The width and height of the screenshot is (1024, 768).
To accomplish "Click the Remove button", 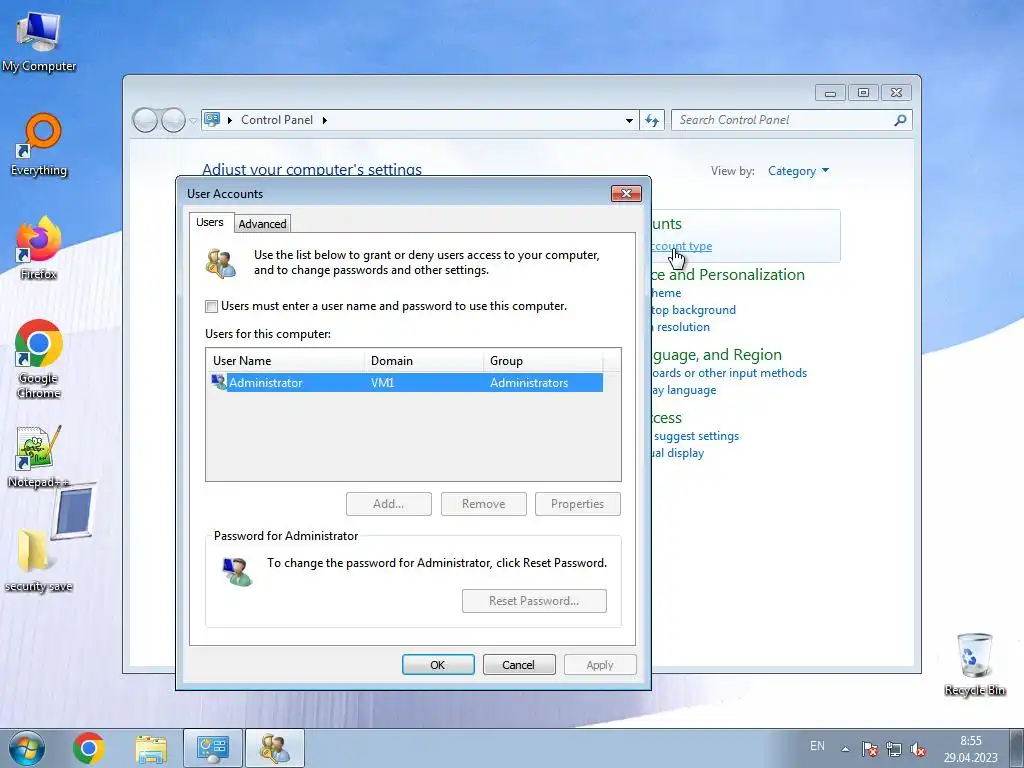I will tap(483, 504).
